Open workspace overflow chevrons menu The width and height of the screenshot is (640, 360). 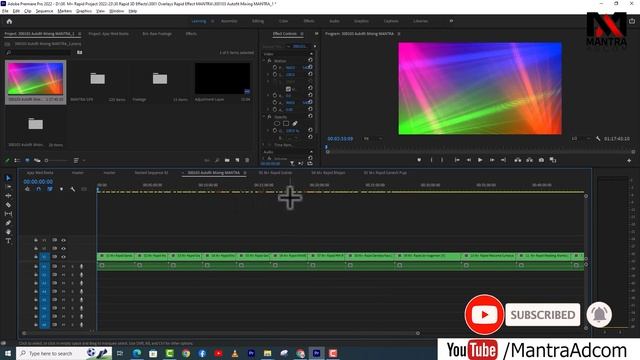(451, 21)
